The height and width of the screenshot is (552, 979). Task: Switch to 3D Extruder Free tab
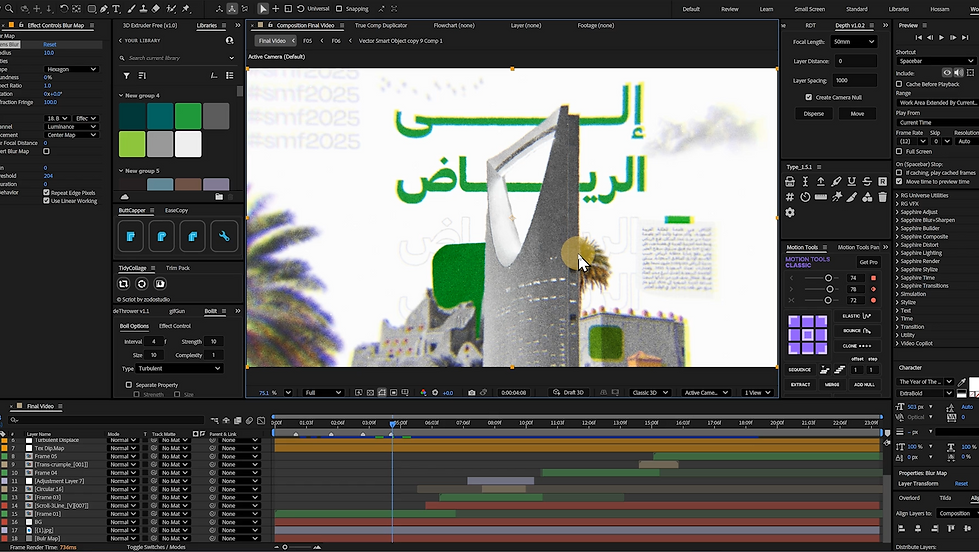click(150, 26)
